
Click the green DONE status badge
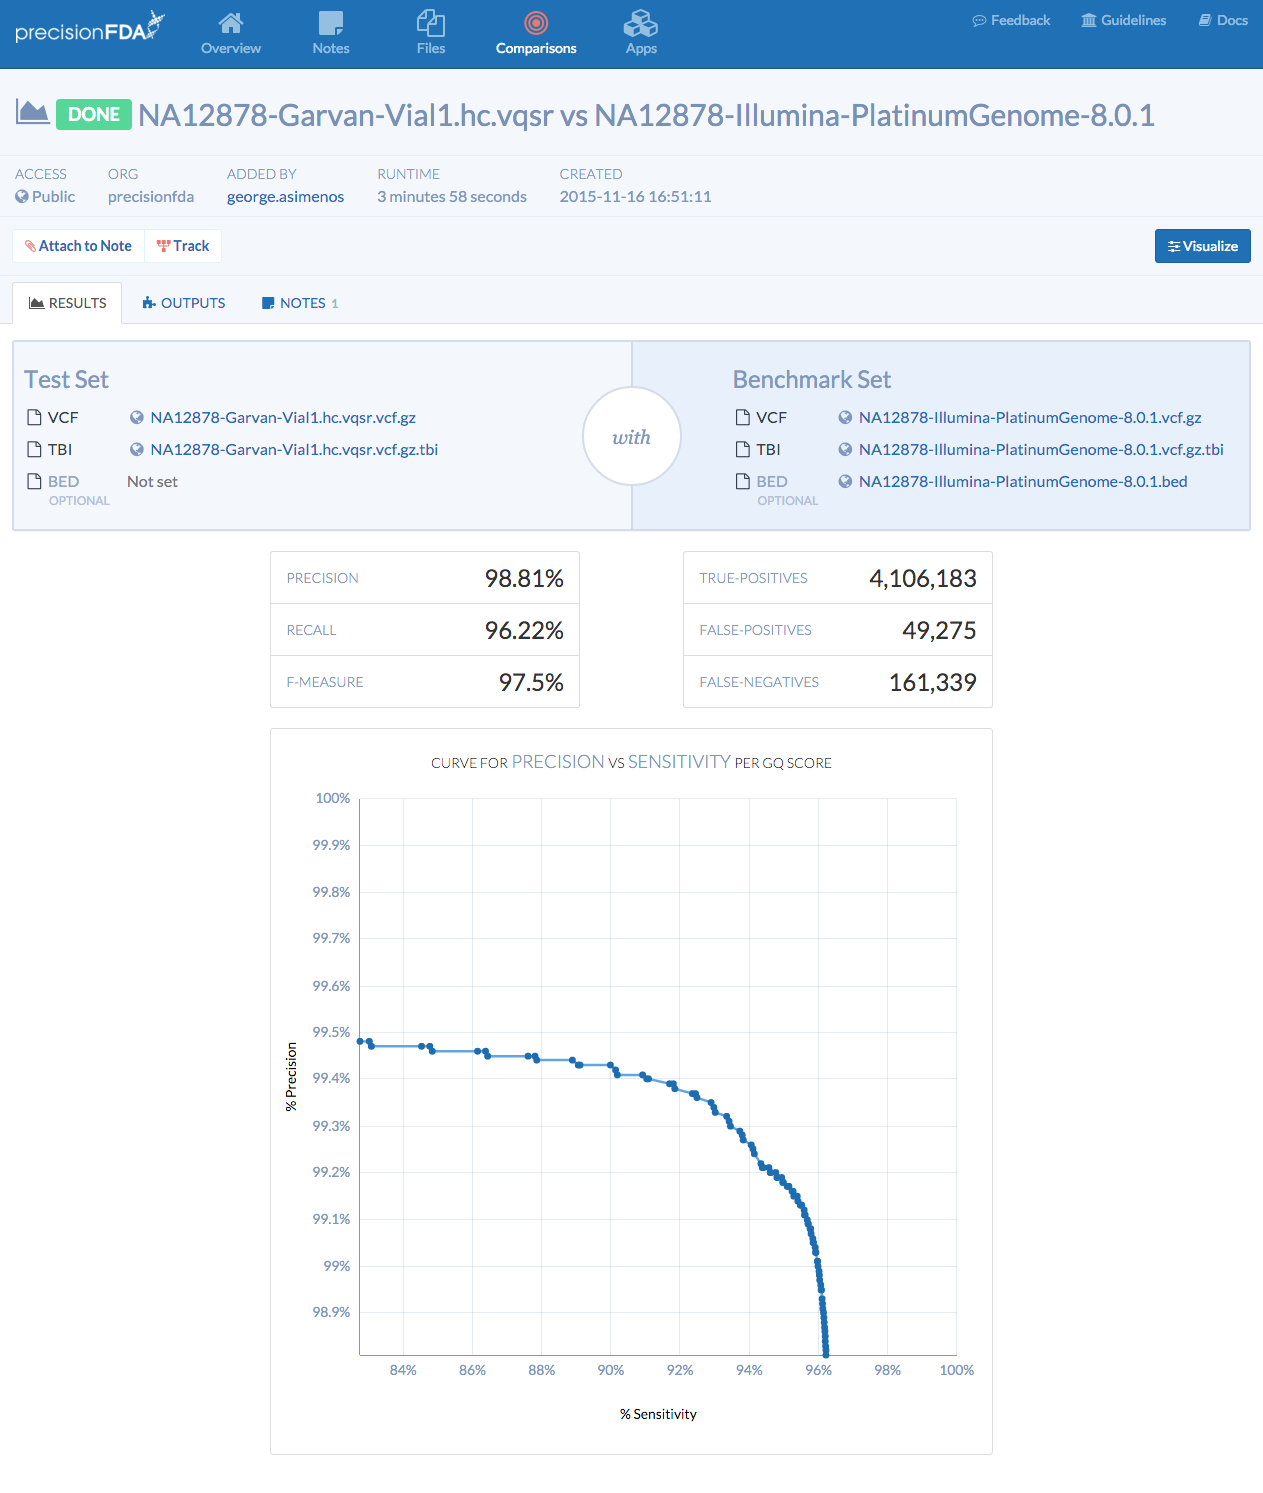(94, 114)
